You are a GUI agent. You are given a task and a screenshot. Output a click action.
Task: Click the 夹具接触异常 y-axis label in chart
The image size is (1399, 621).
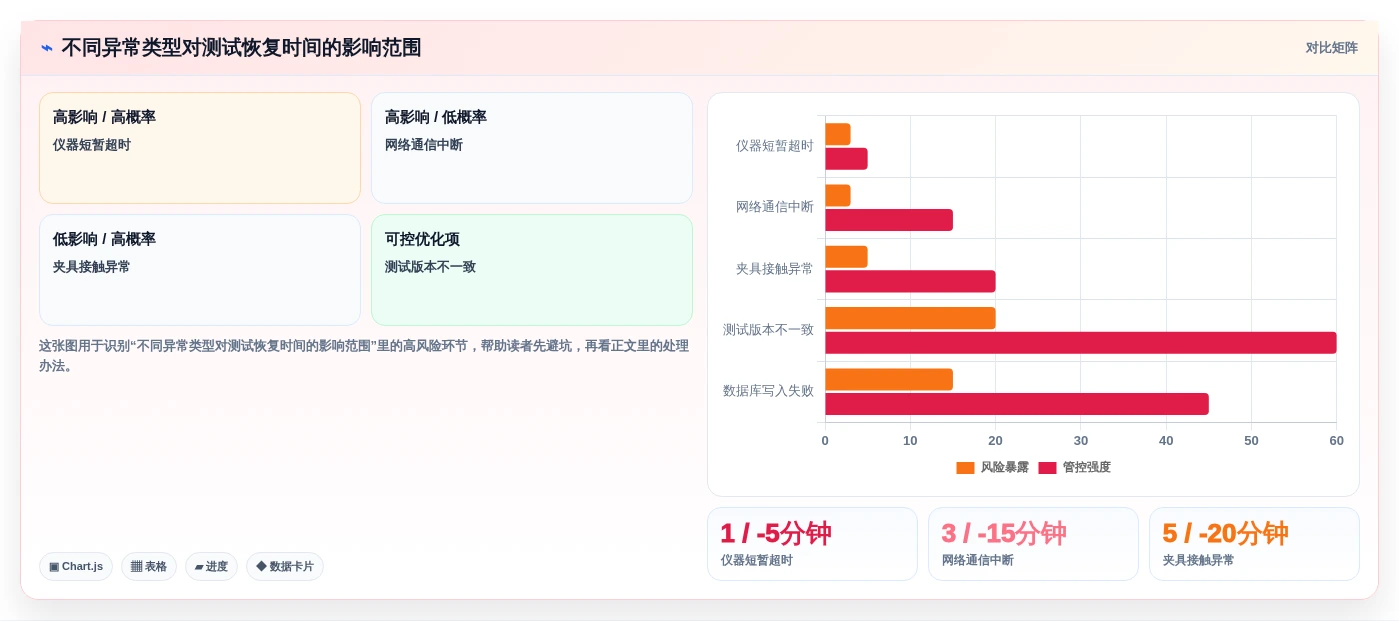[x=775, y=269]
